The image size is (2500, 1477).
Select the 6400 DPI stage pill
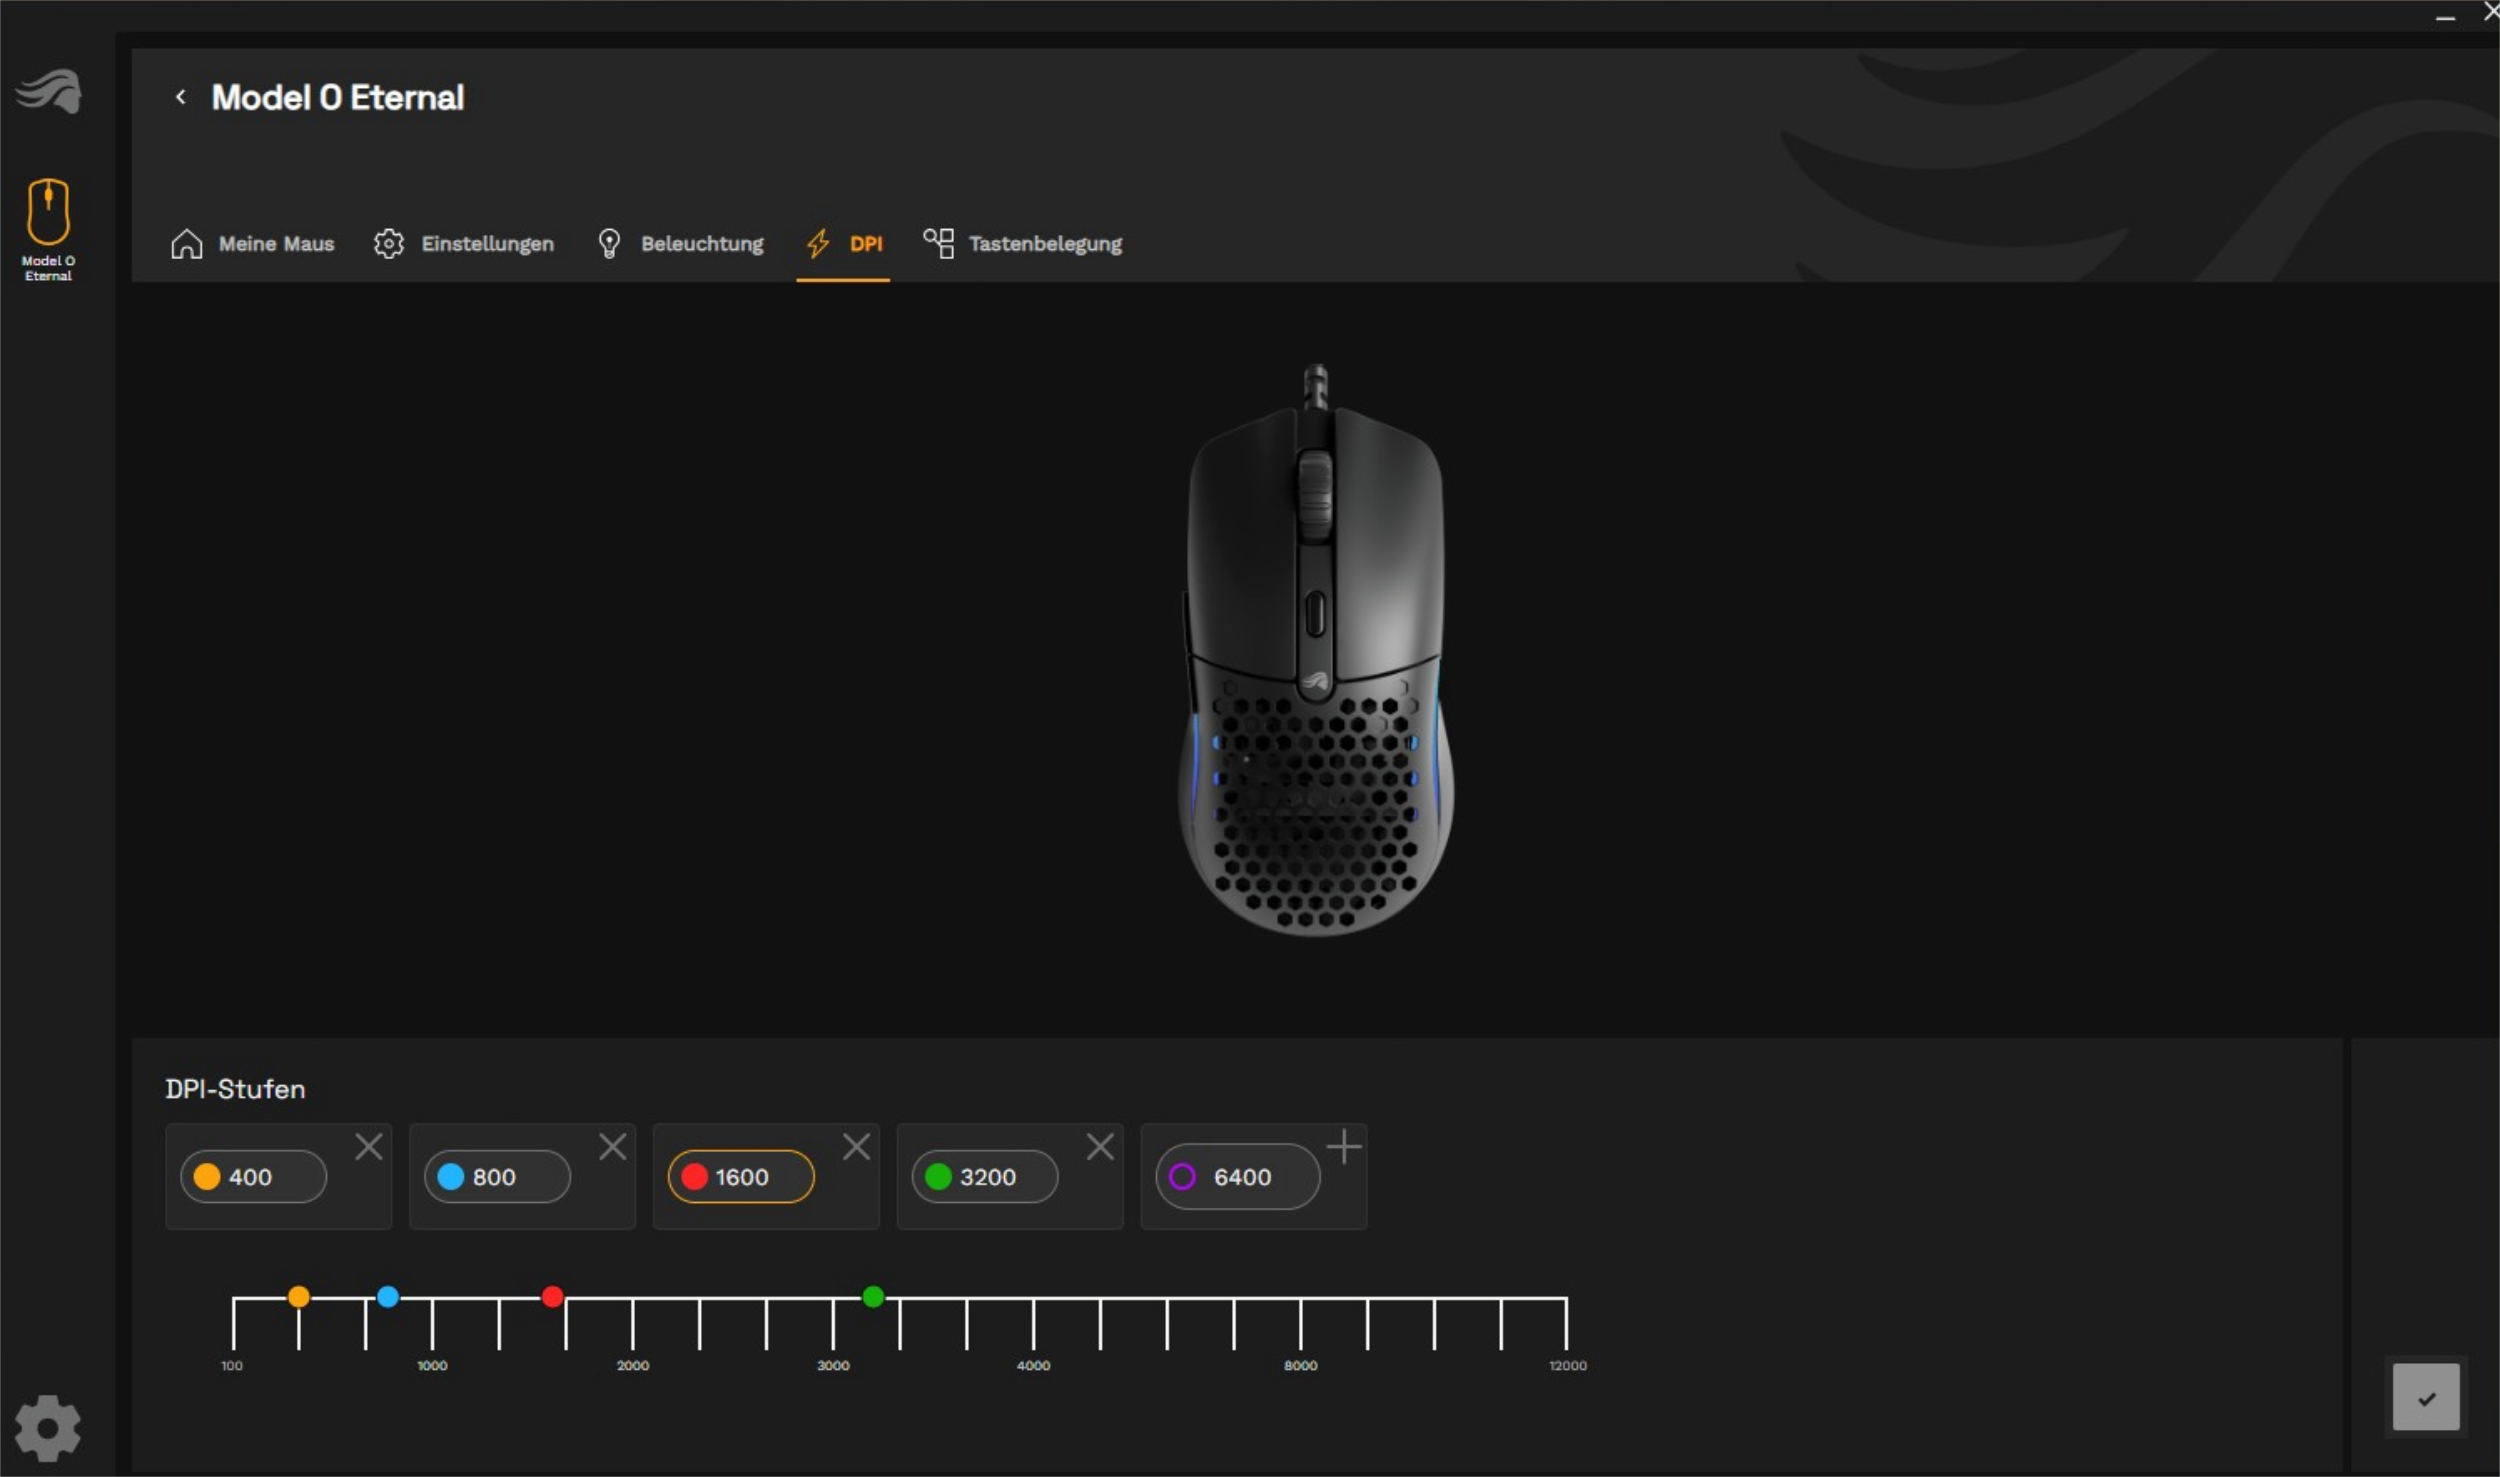coord(1238,1177)
